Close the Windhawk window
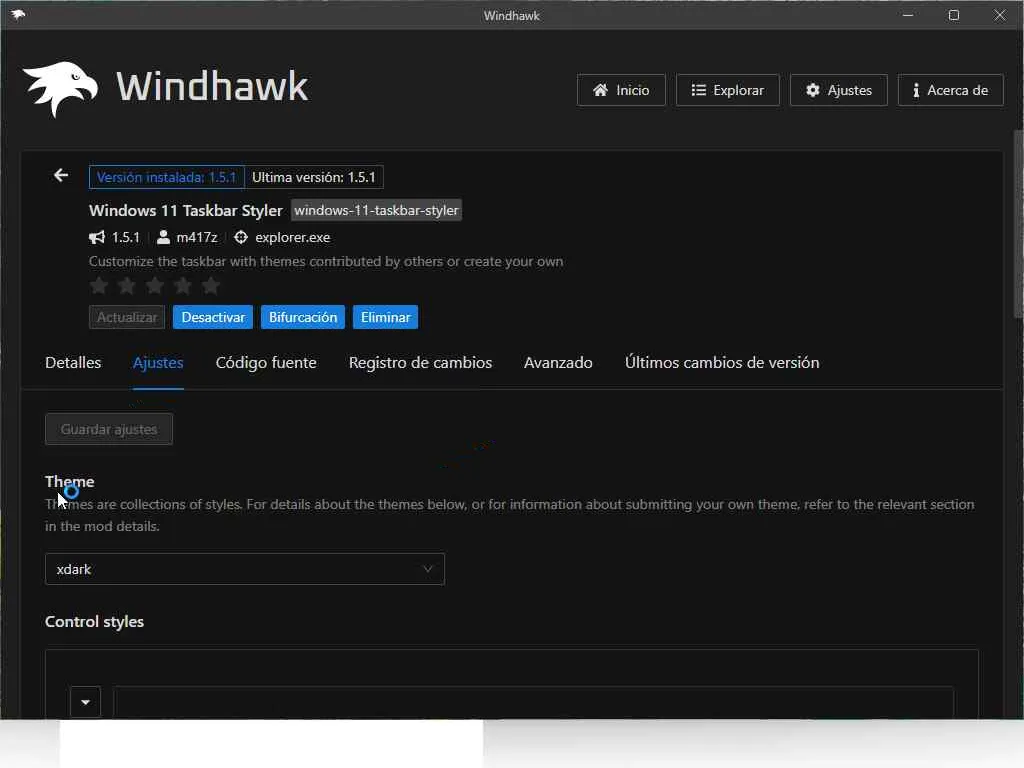This screenshot has height=768, width=1024. [1000, 15]
